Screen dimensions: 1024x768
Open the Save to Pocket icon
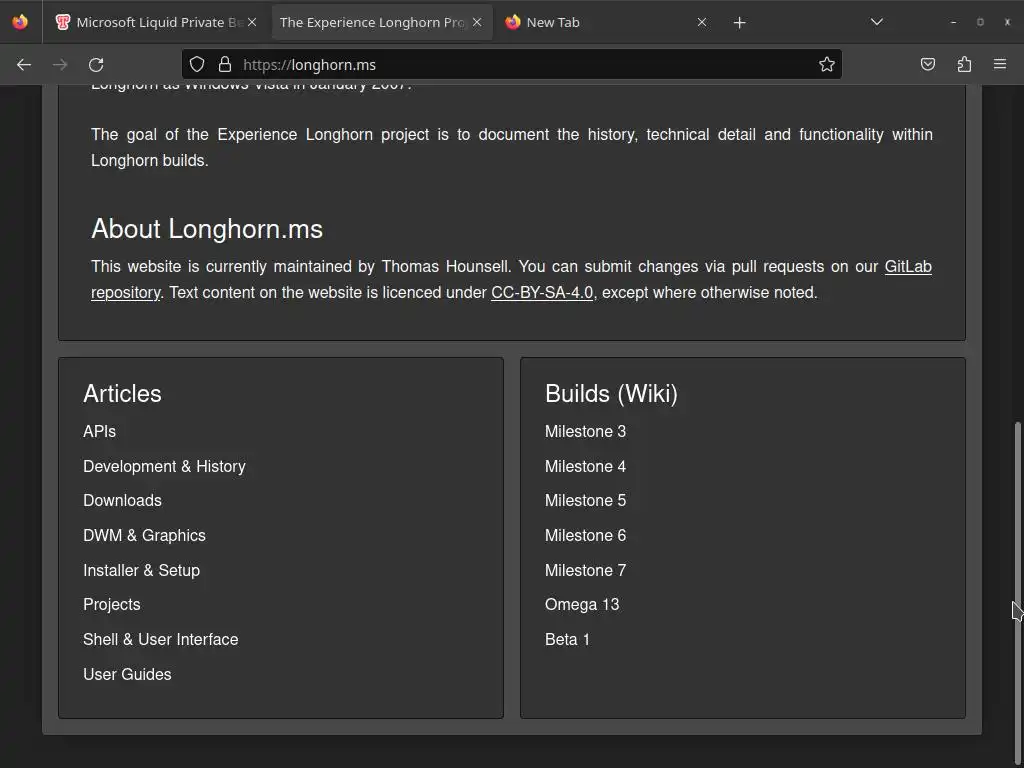pos(928,64)
